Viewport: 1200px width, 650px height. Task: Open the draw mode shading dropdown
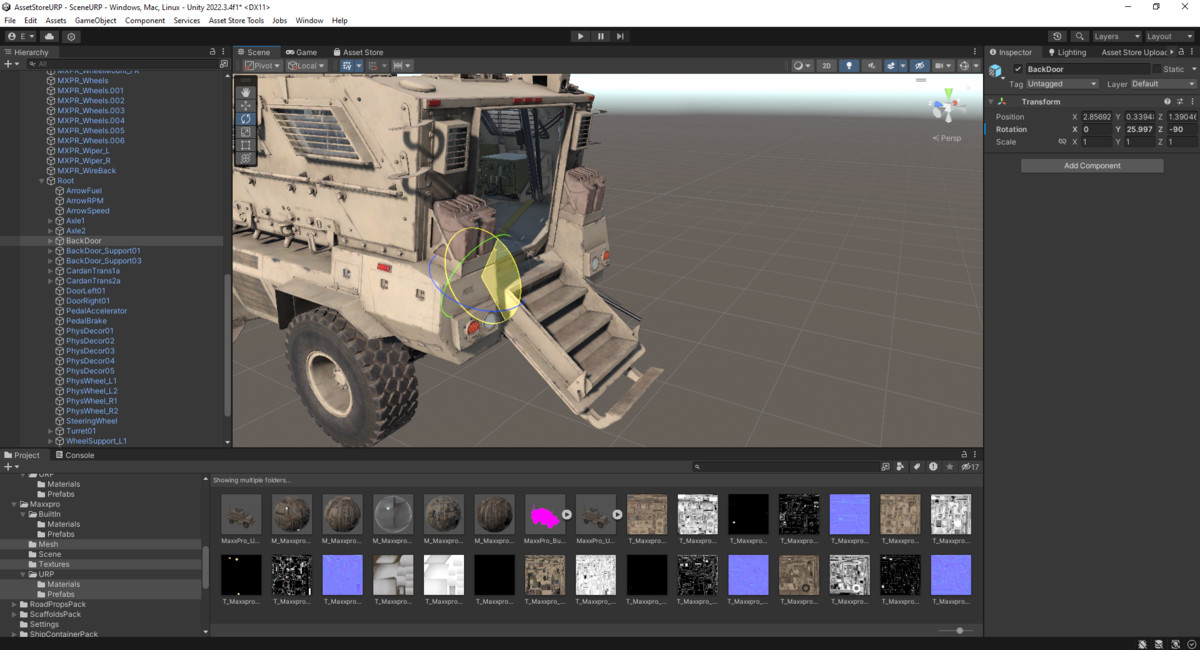coord(802,66)
